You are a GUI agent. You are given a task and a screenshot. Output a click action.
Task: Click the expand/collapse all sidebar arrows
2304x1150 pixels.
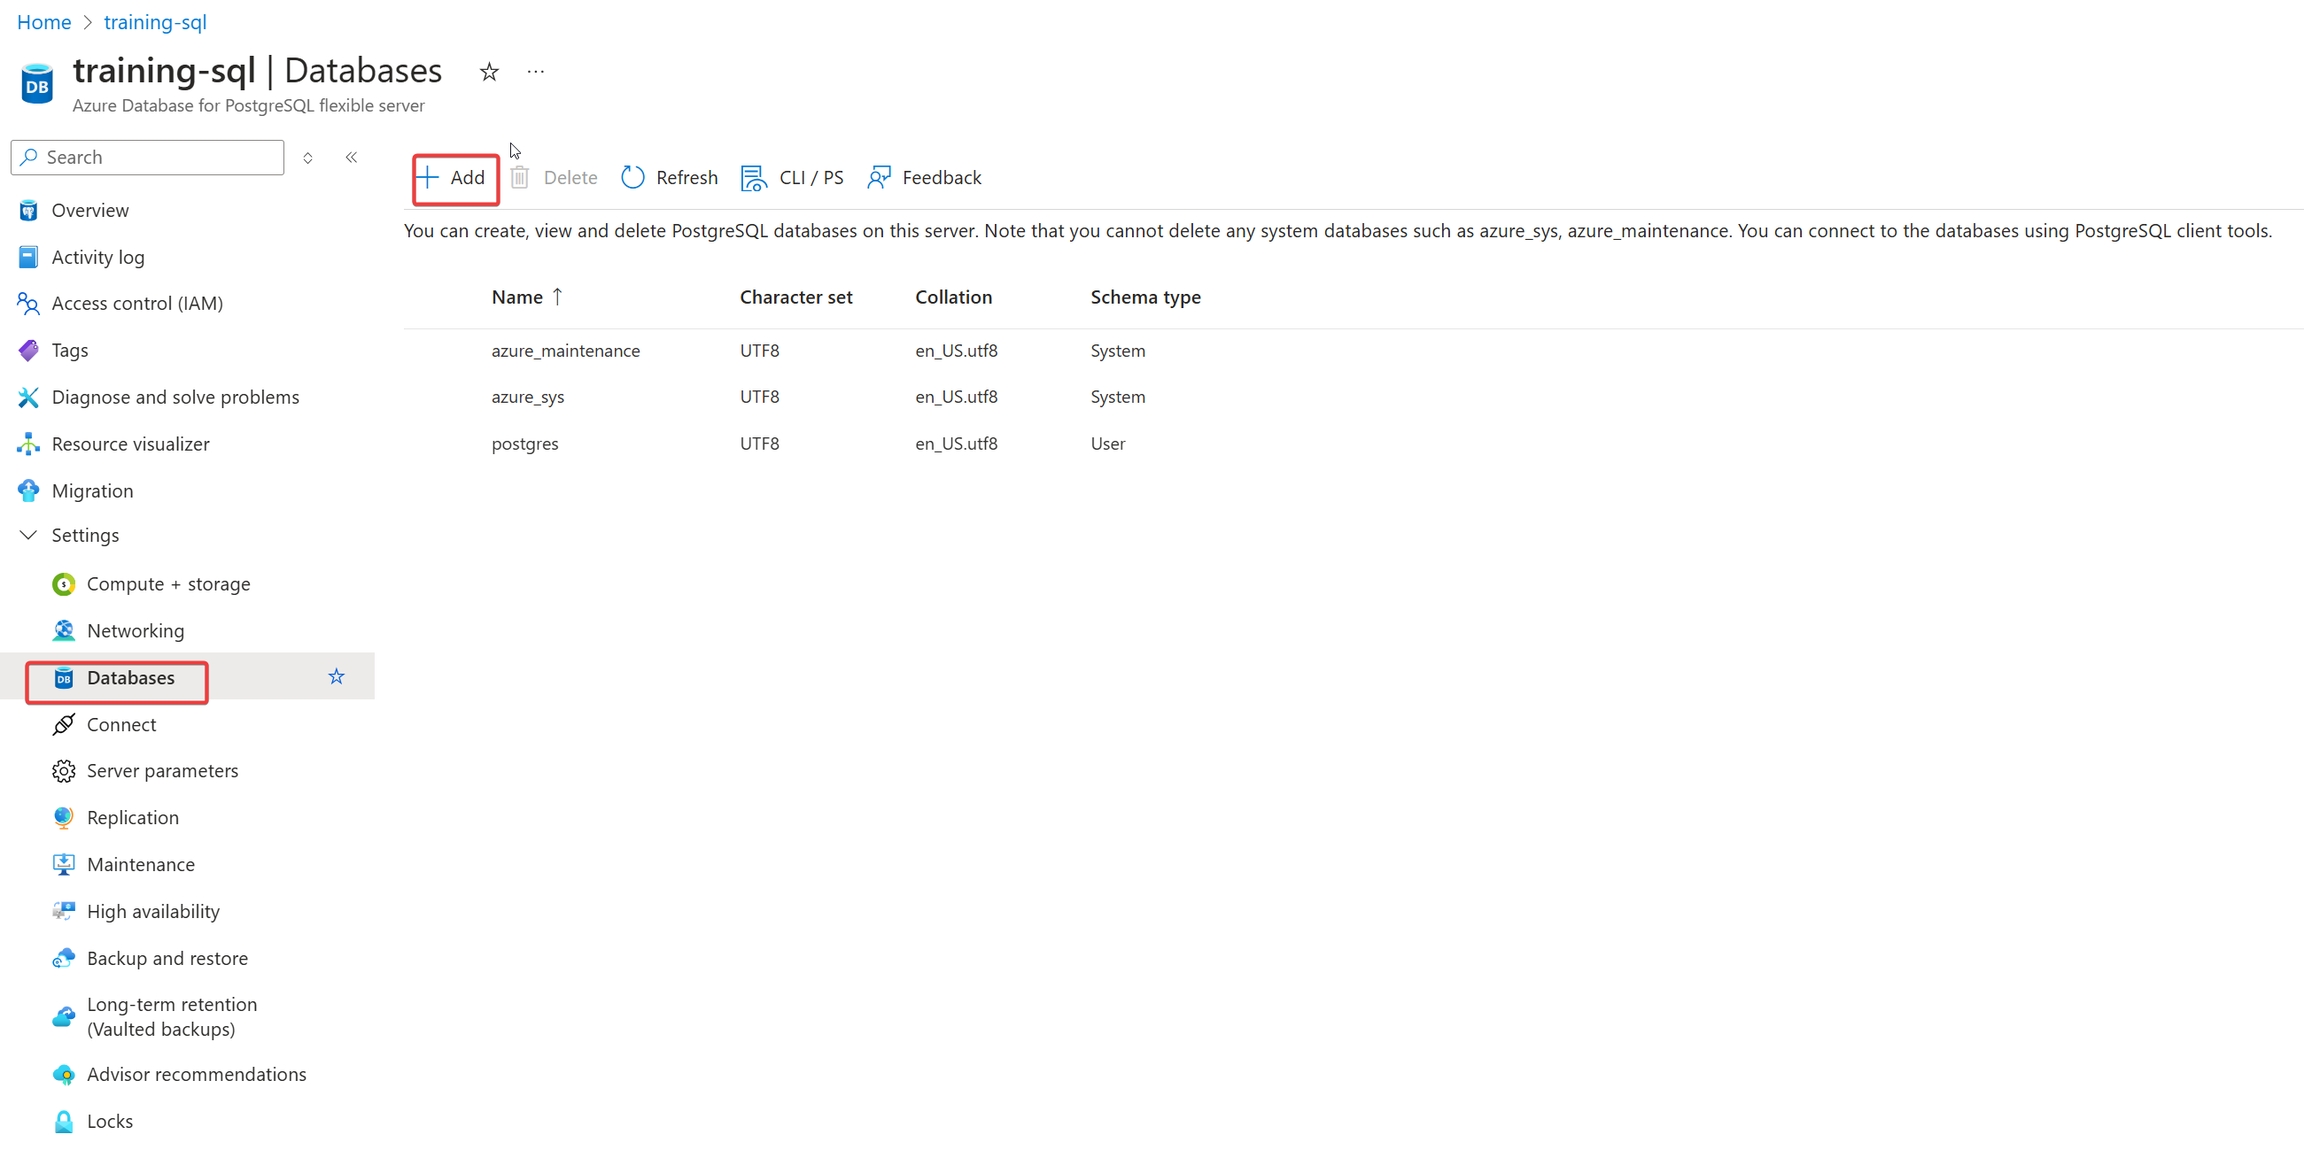click(308, 157)
